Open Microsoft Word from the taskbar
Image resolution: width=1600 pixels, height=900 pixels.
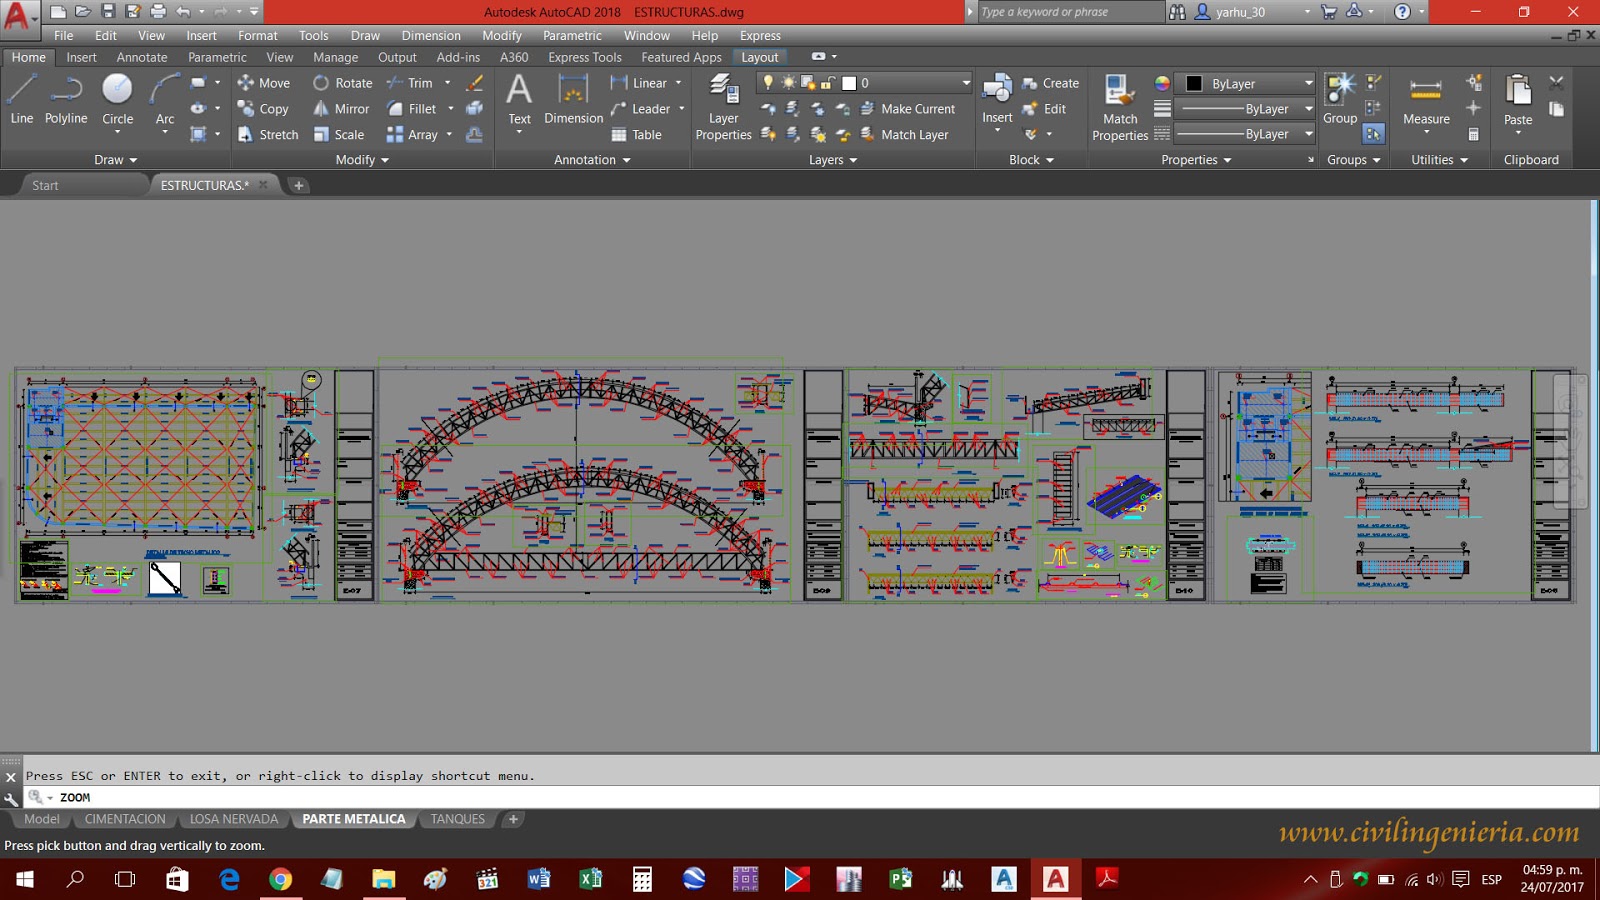[x=539, y=879]
